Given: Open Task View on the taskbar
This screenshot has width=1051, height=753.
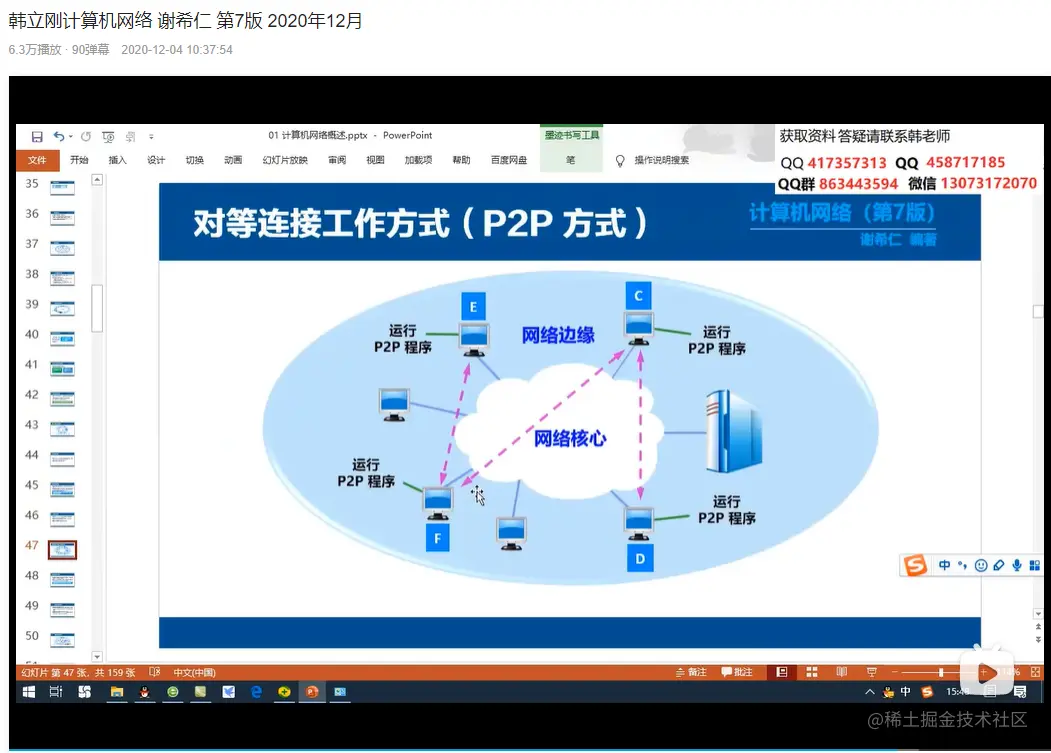Looking at the screenshot, I should click(56, 692).
